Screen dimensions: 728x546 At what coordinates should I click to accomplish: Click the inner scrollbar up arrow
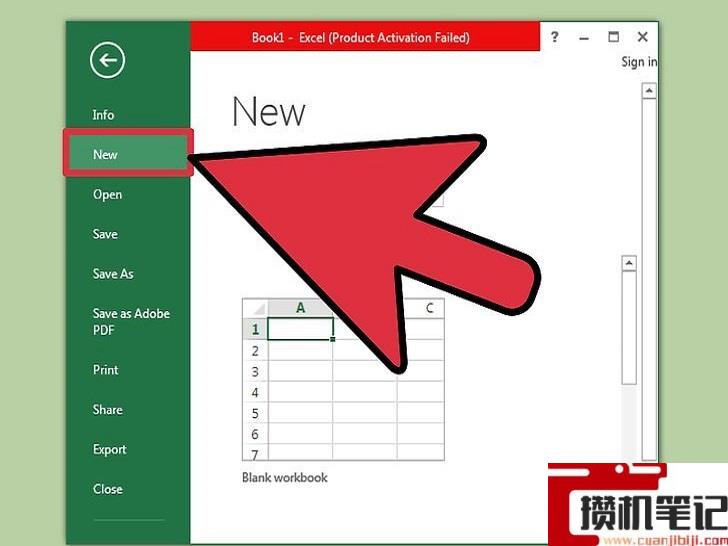(x=629, y=263)
